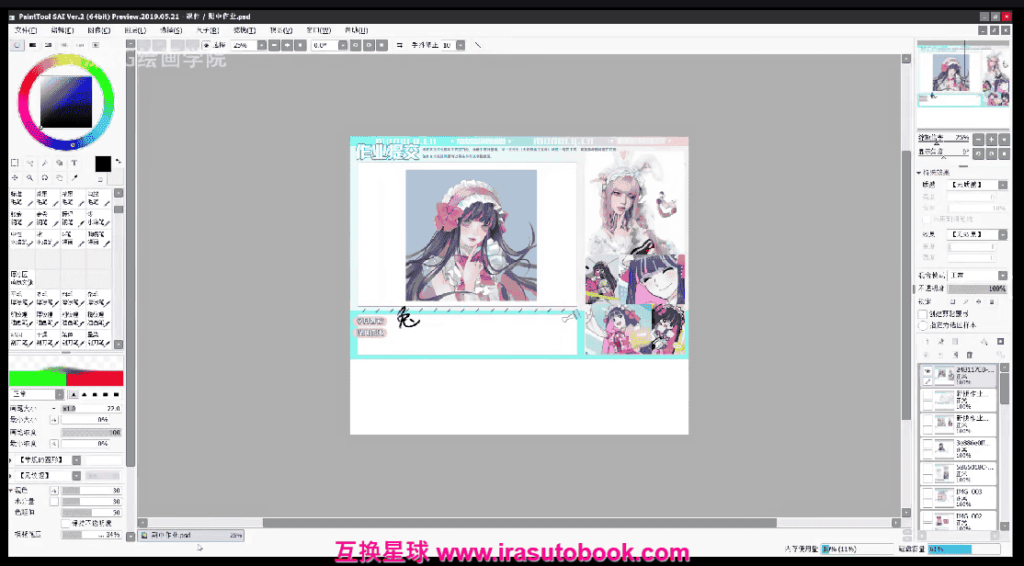The height and width of the screenshot is (566, 1024).
Task: Rotate canvas clockwise in top toolbar
Action: [368, 45]
